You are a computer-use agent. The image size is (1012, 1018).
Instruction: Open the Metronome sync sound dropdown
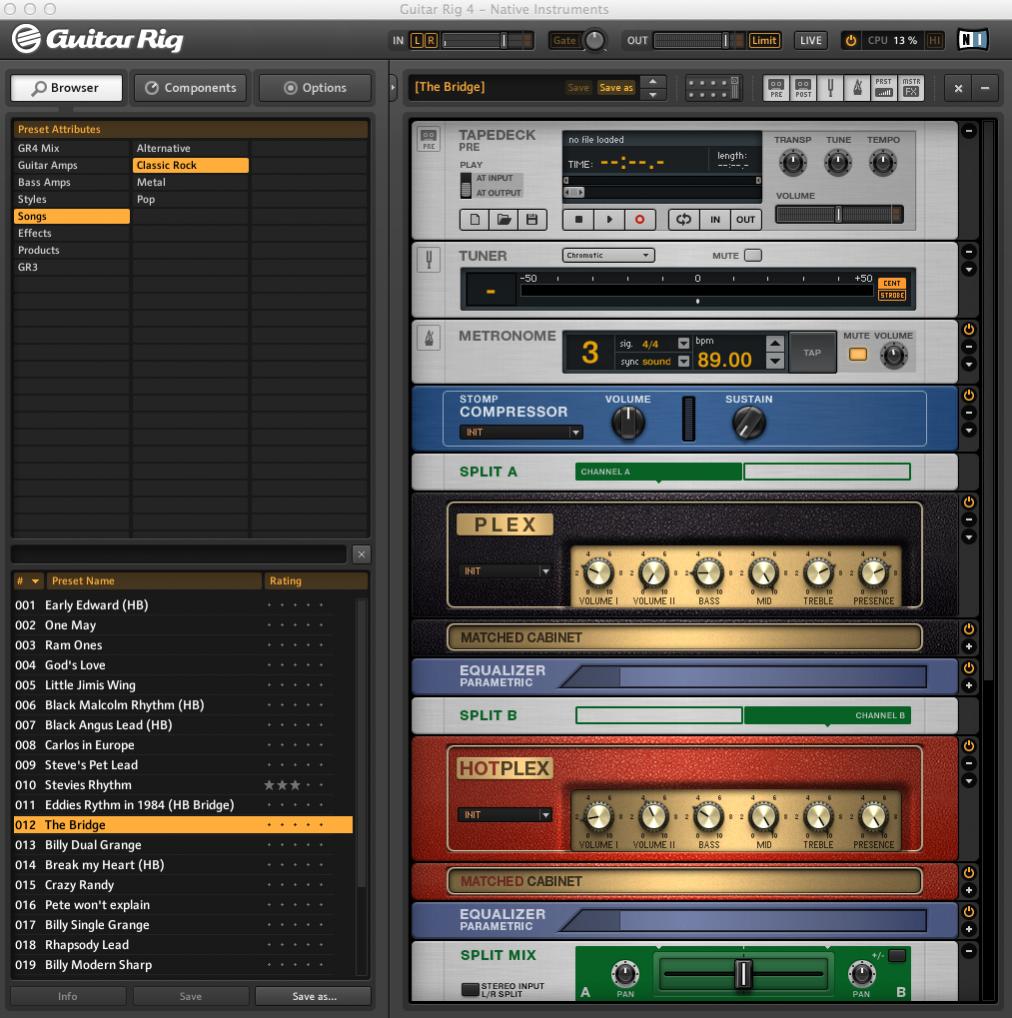684,362
